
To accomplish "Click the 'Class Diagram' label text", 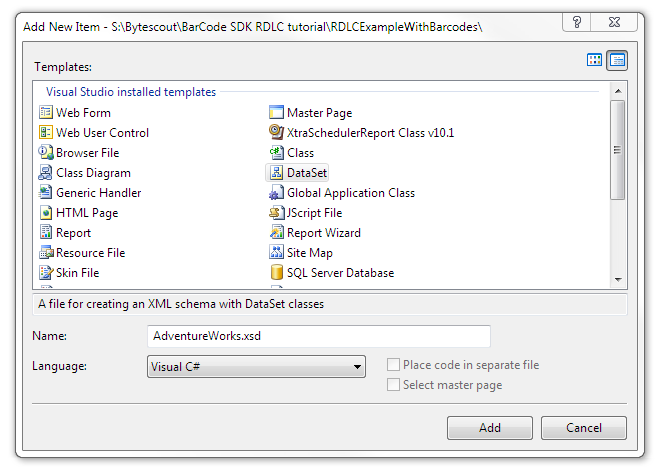I will 93,173.
